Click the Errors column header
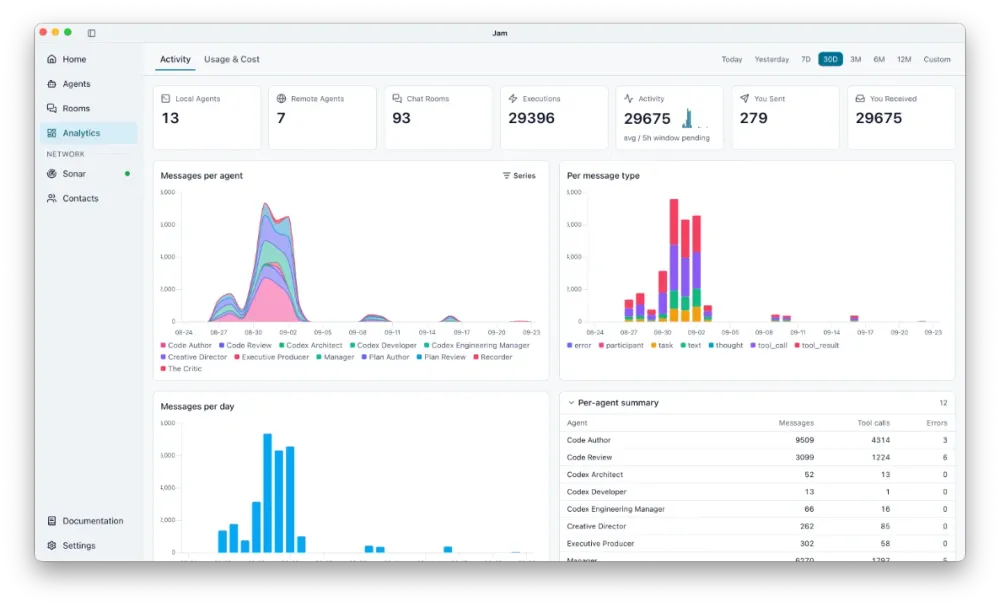Screen dimensions: 1000x607 pos(936,423)
